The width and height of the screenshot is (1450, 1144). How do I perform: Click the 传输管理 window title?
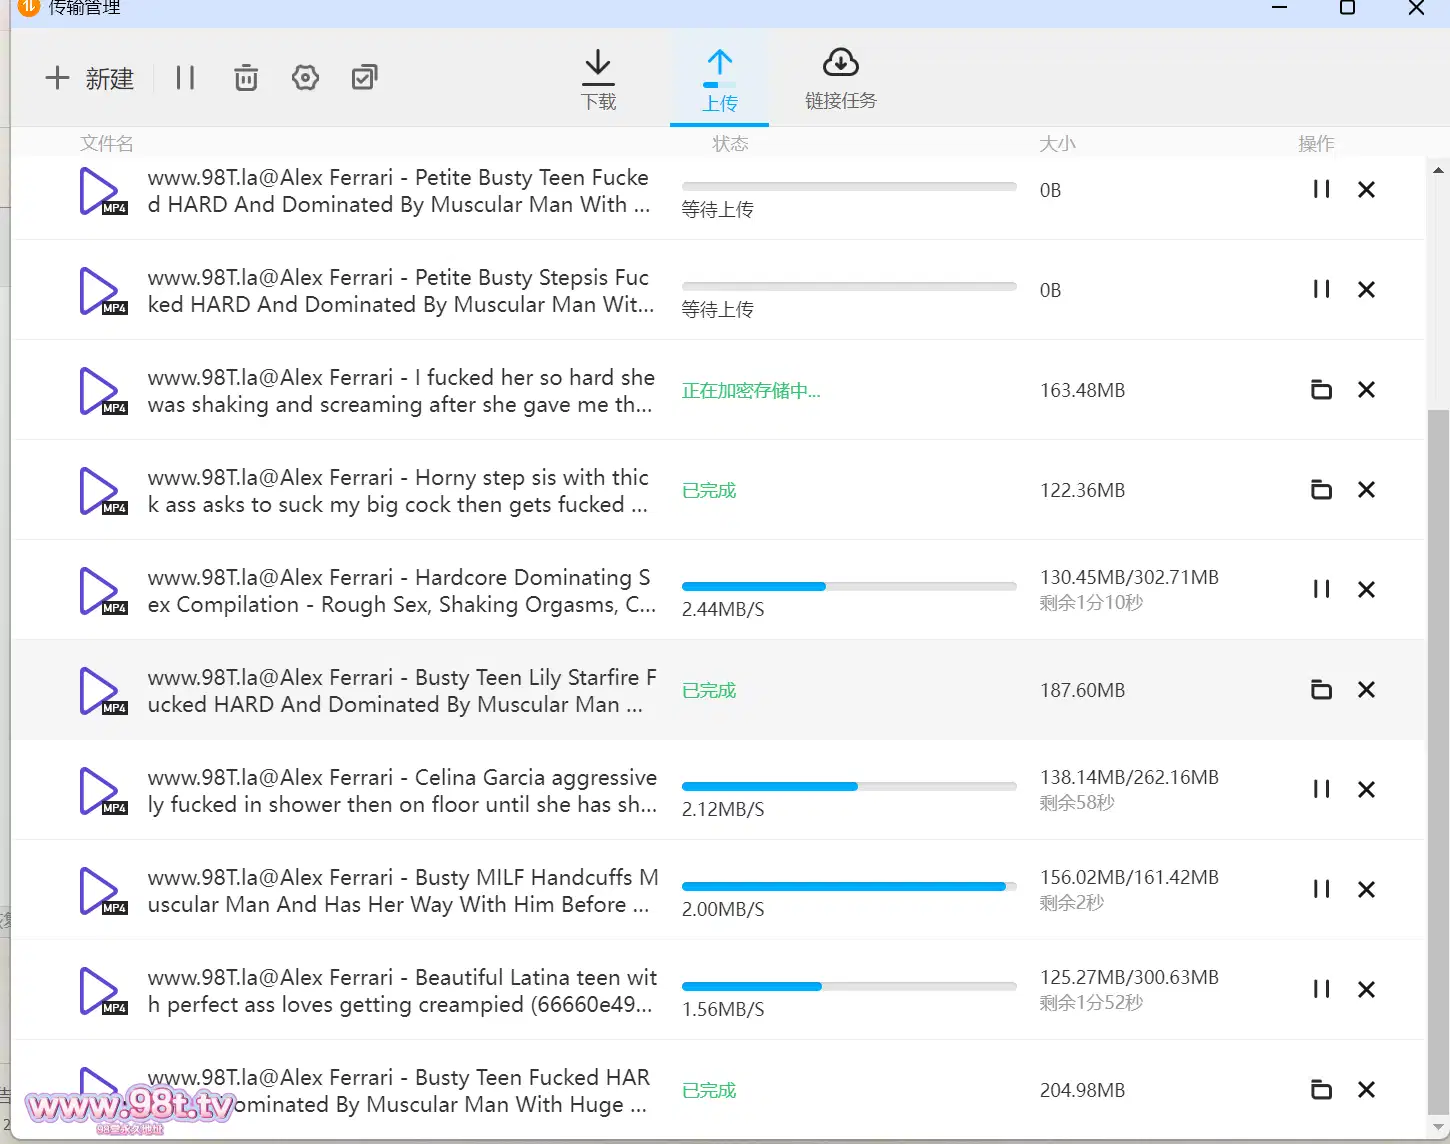84,8
